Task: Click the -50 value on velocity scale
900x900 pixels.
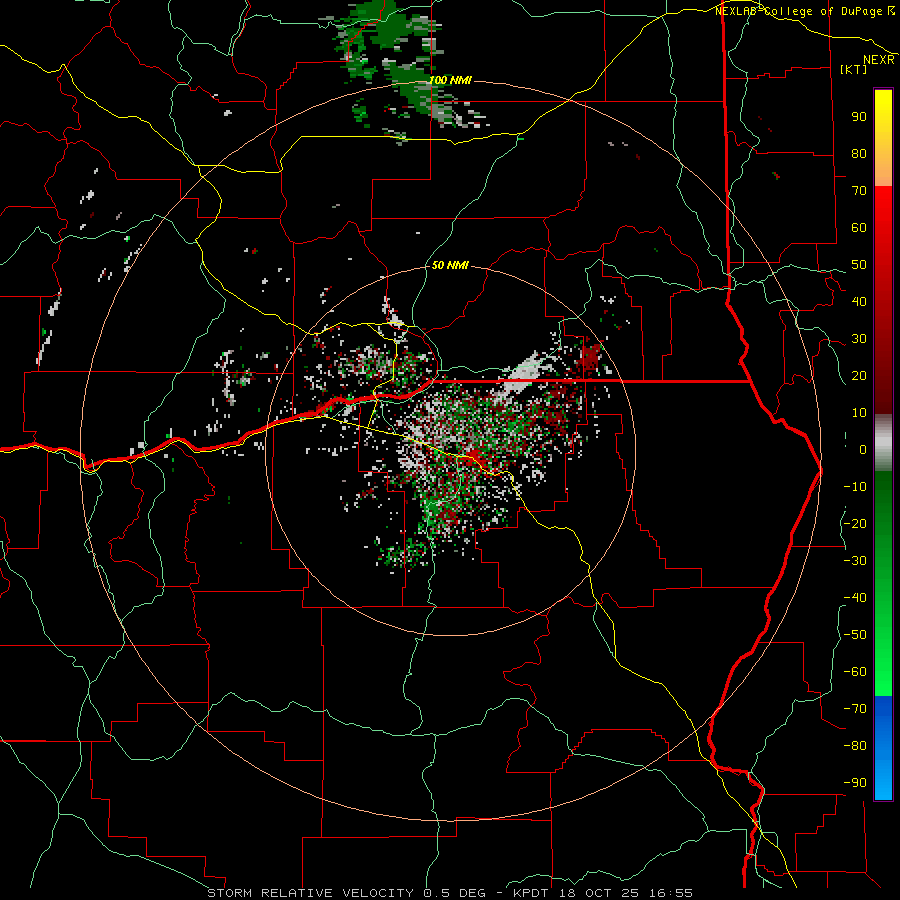Action: pyautogui.click(x=855, y=635)
